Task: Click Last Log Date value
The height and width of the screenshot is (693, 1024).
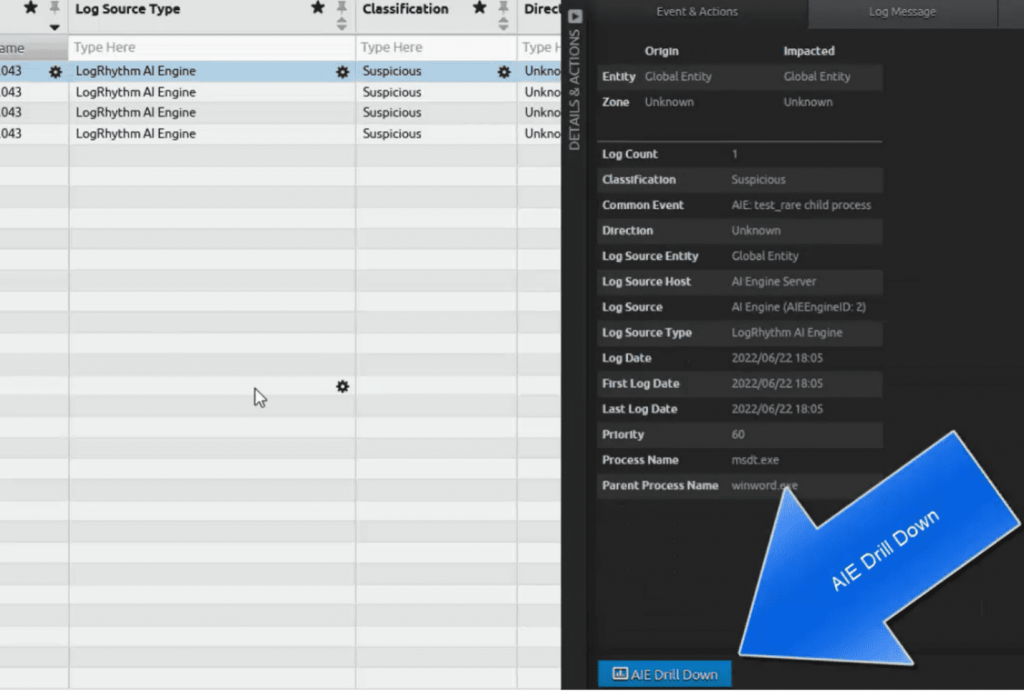Action: pyautogui.click(x=776, y=409)
